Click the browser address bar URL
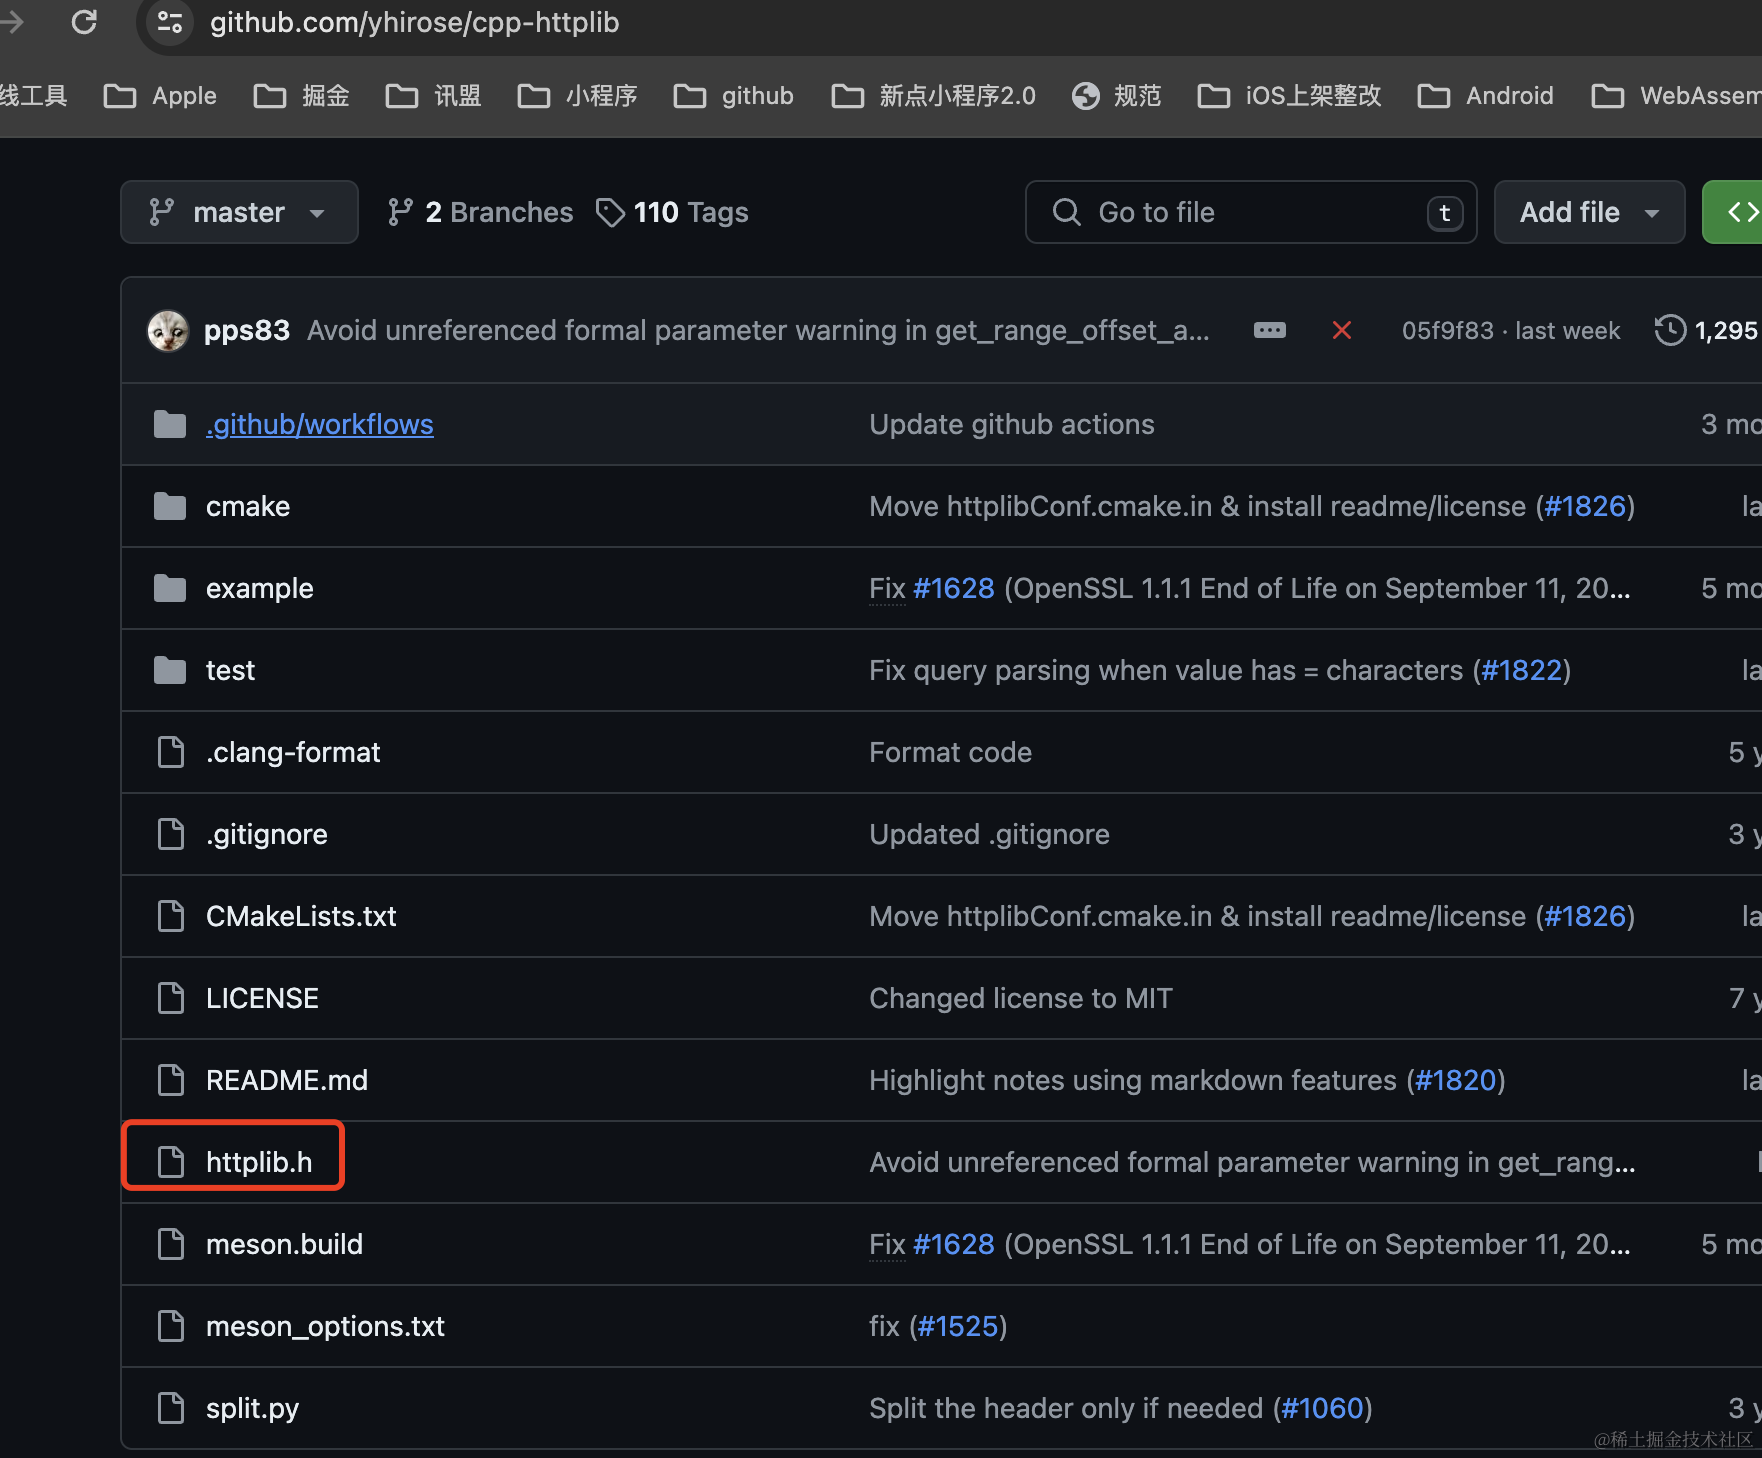Viewport: 1762px width, 1458px height. coord(414,22)
